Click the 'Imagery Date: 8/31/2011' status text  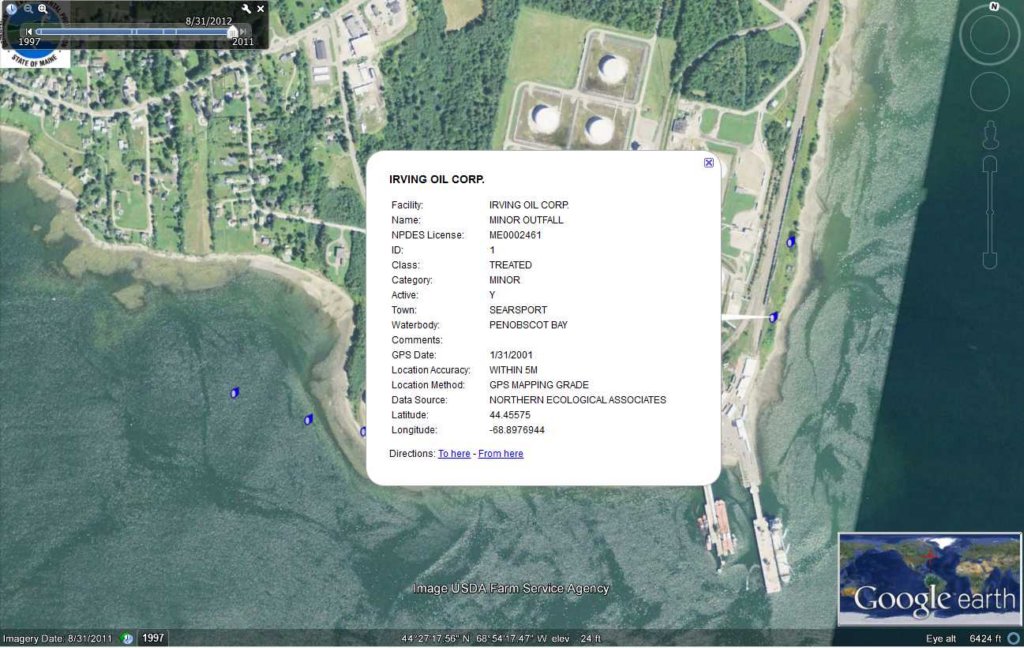57,638
